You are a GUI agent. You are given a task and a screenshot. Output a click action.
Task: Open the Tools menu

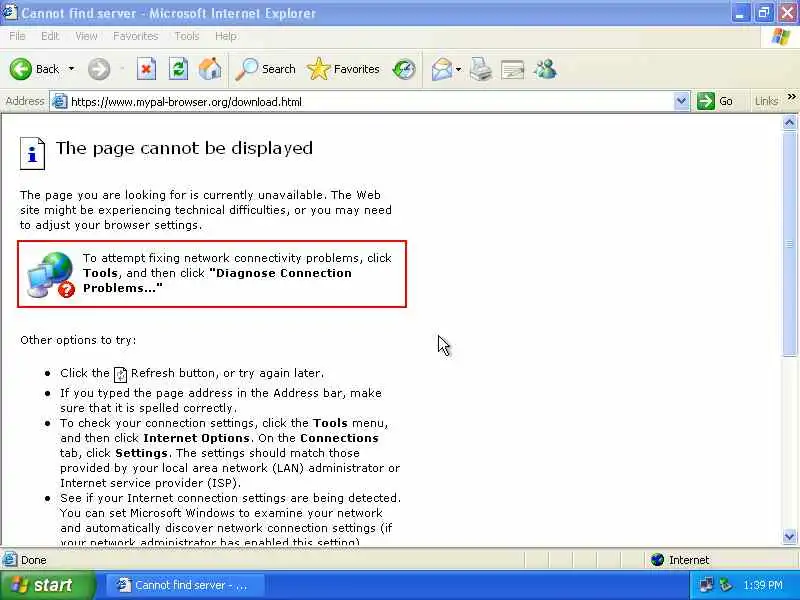[x=187, y=36]
